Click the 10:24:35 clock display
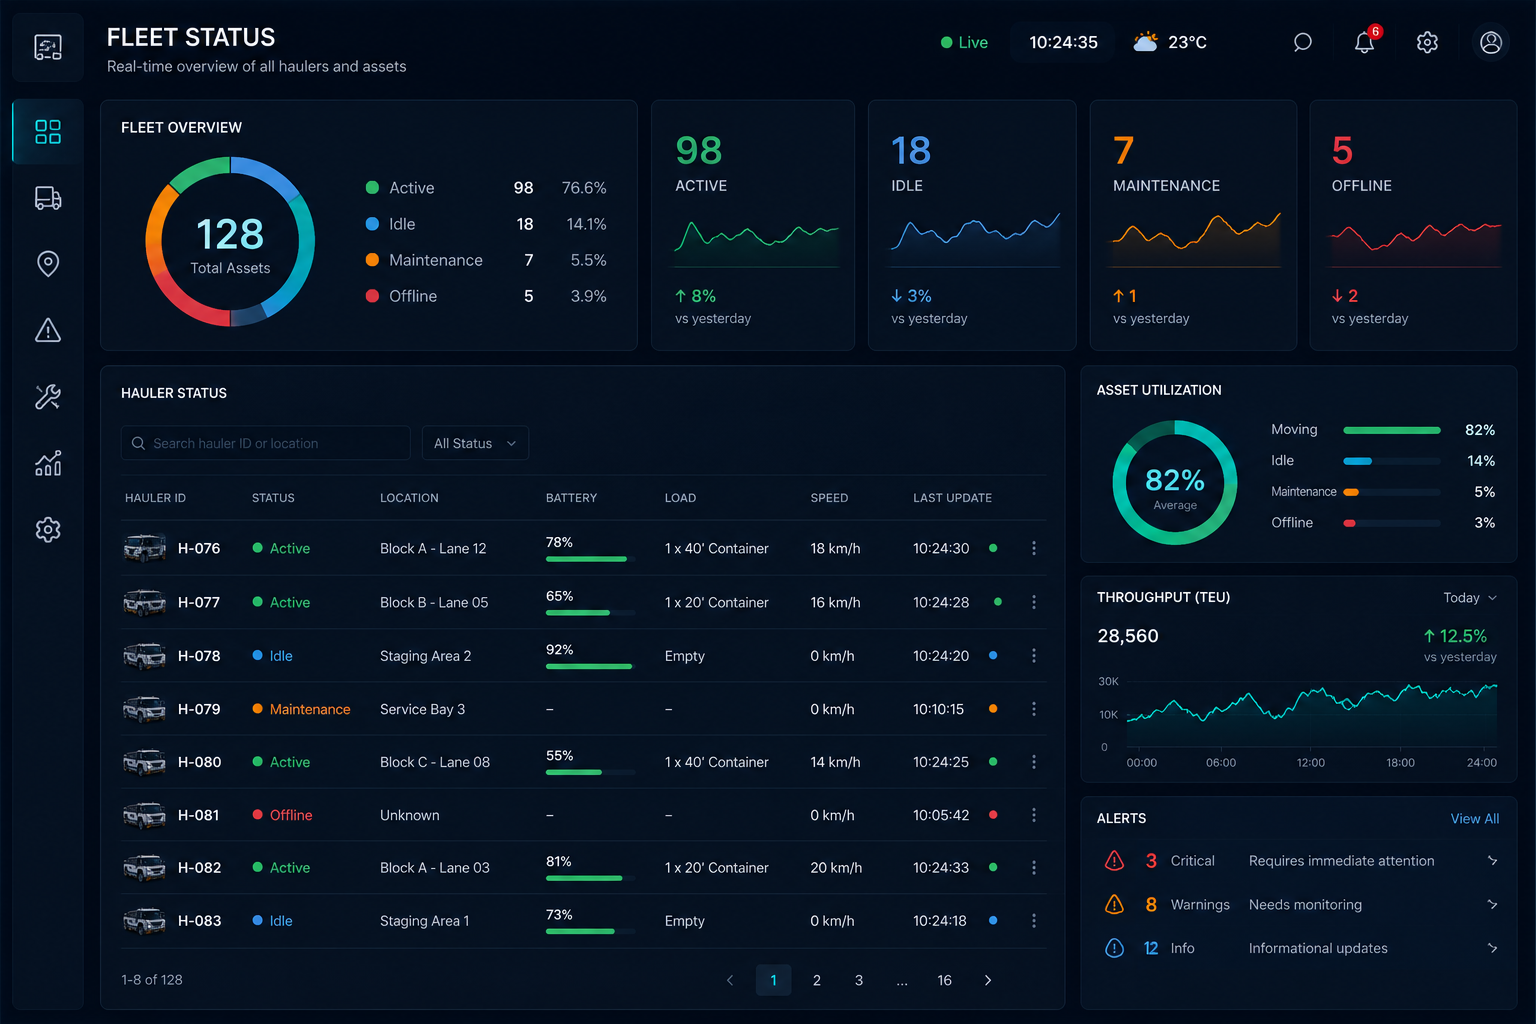Image resolution: width=1536 pixels, height=1024 pixels. click(1063, 42)
